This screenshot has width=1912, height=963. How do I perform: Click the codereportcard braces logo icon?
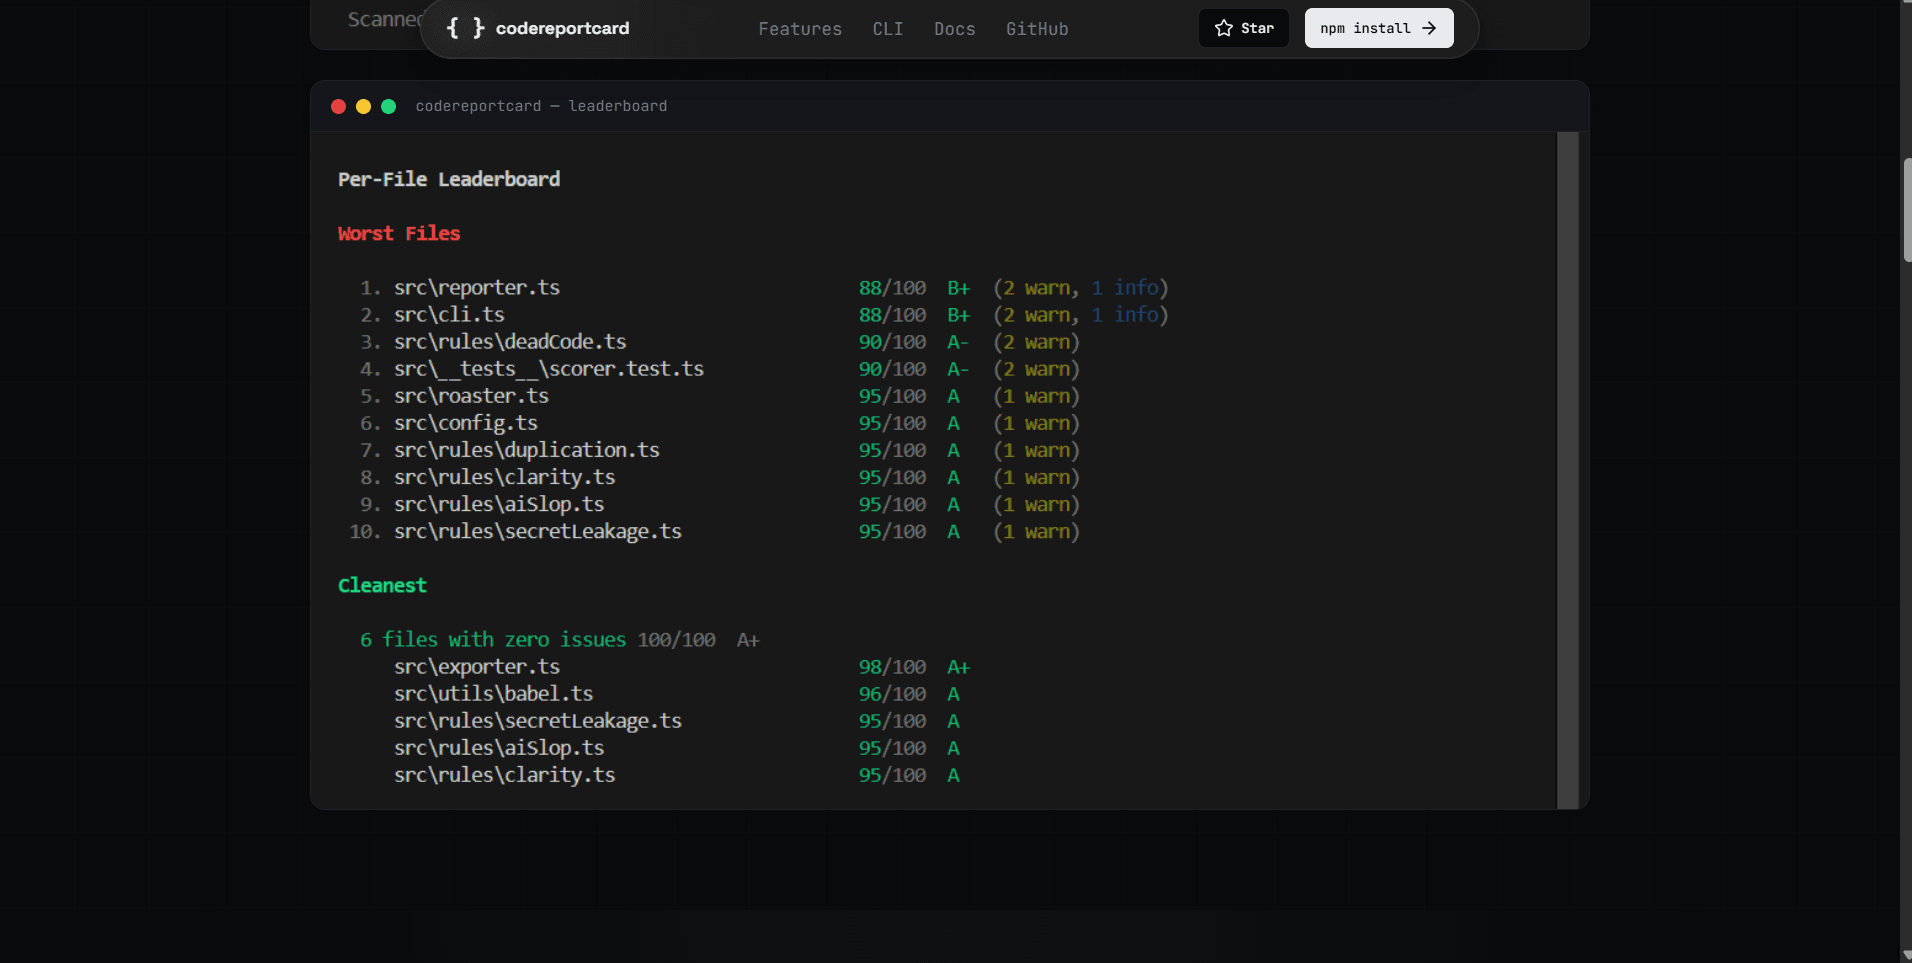point(464,28)
